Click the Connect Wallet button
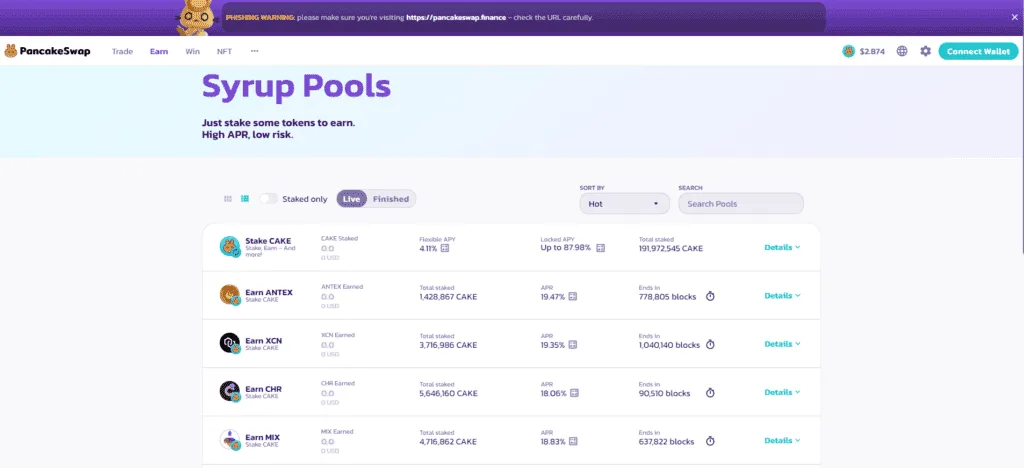Image resolution: width=1024 pixels, height=468 pixels. point(978,51)
